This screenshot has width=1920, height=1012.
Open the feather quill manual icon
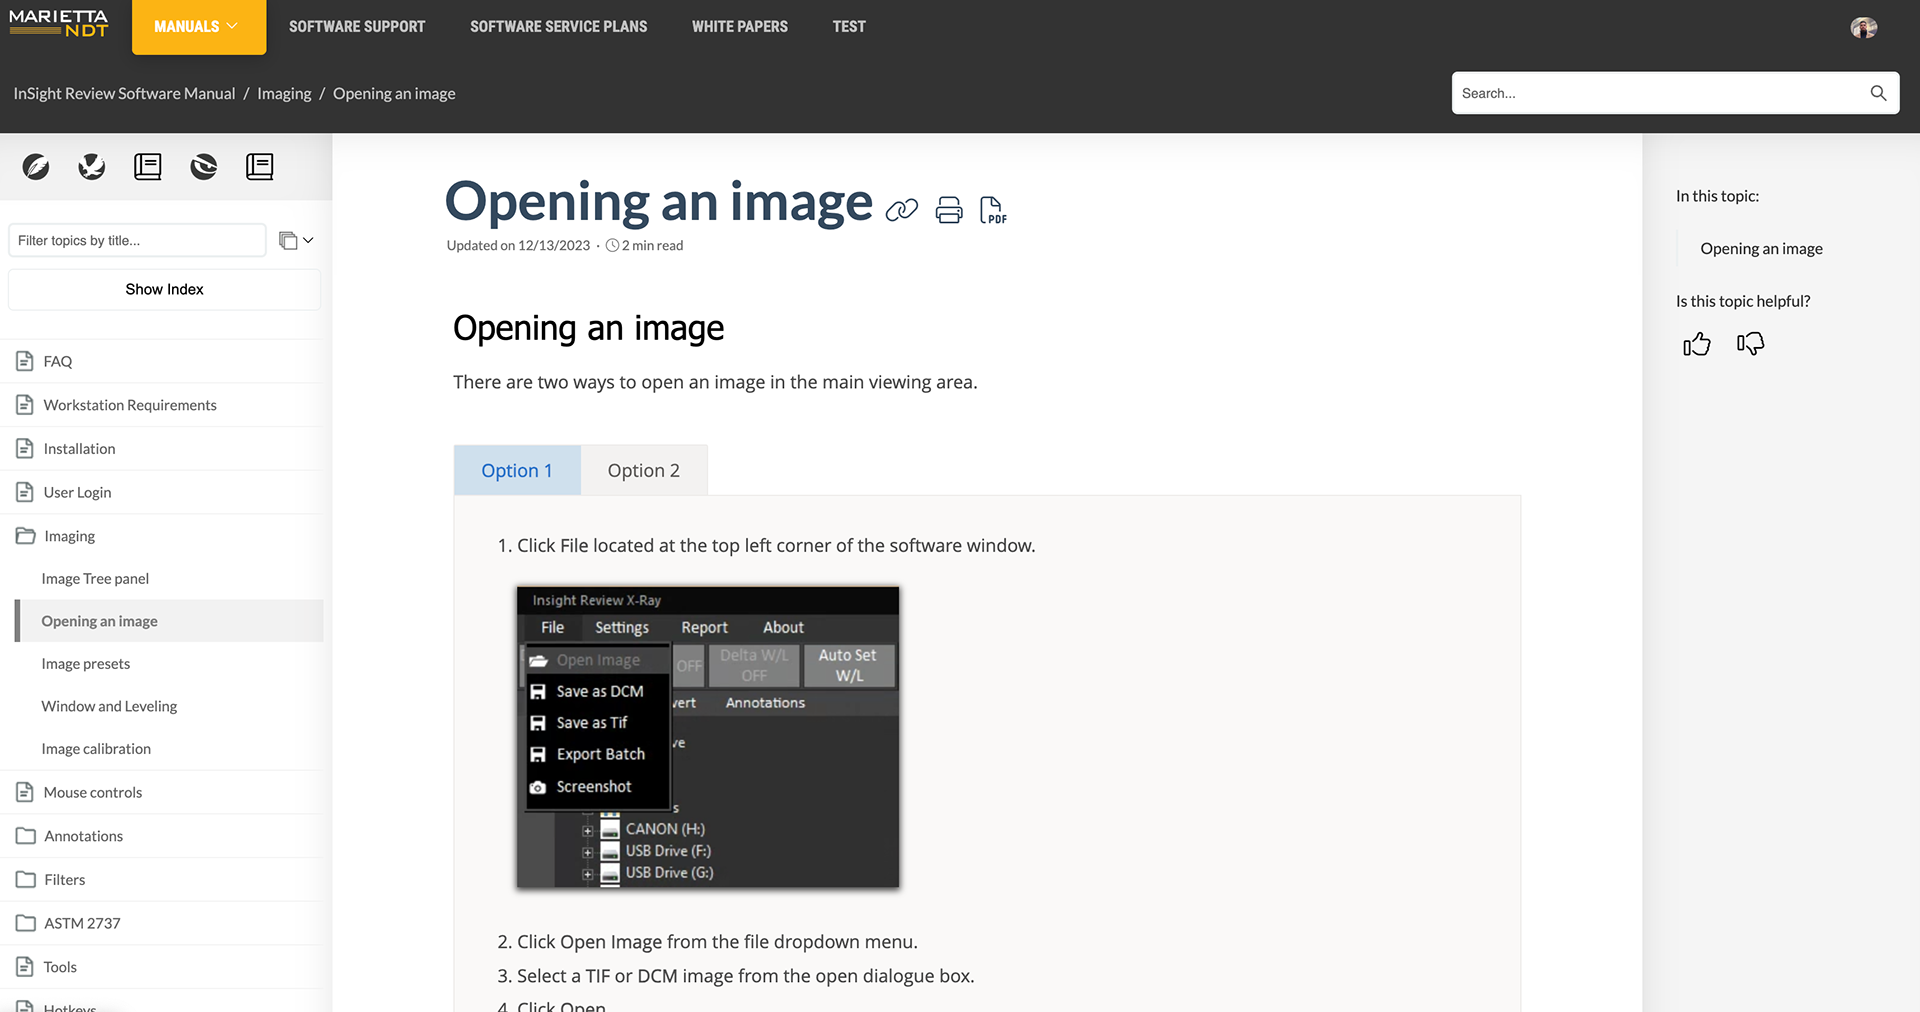pos(36,167)
